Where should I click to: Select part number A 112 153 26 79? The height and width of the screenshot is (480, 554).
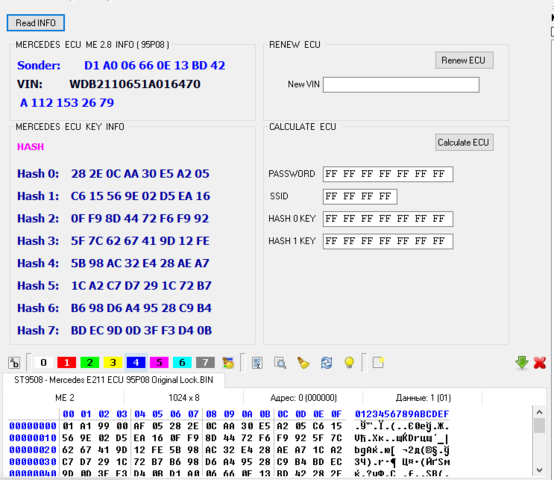pos(67,103)
